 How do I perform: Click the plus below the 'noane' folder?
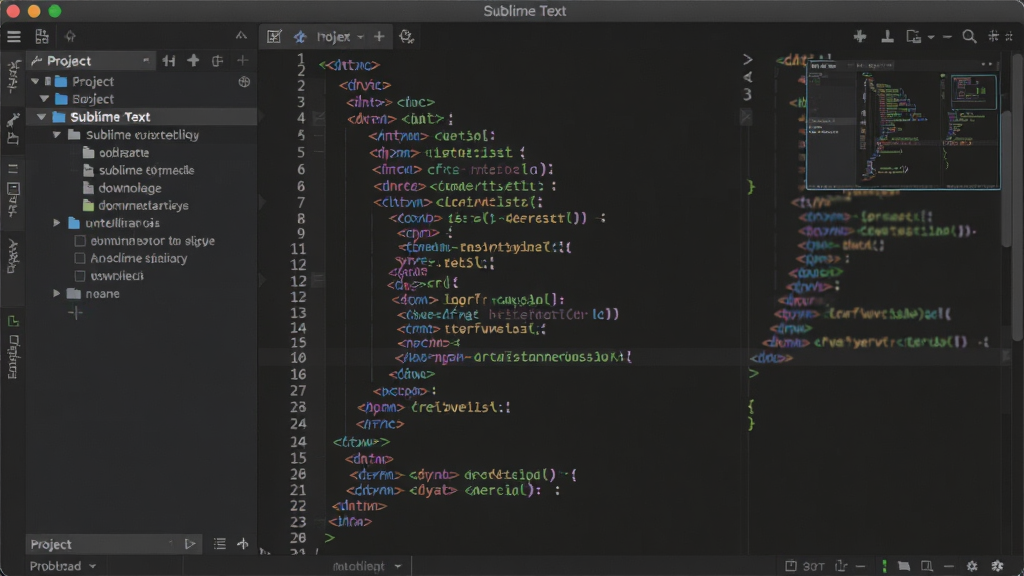[x=76, y=313]
